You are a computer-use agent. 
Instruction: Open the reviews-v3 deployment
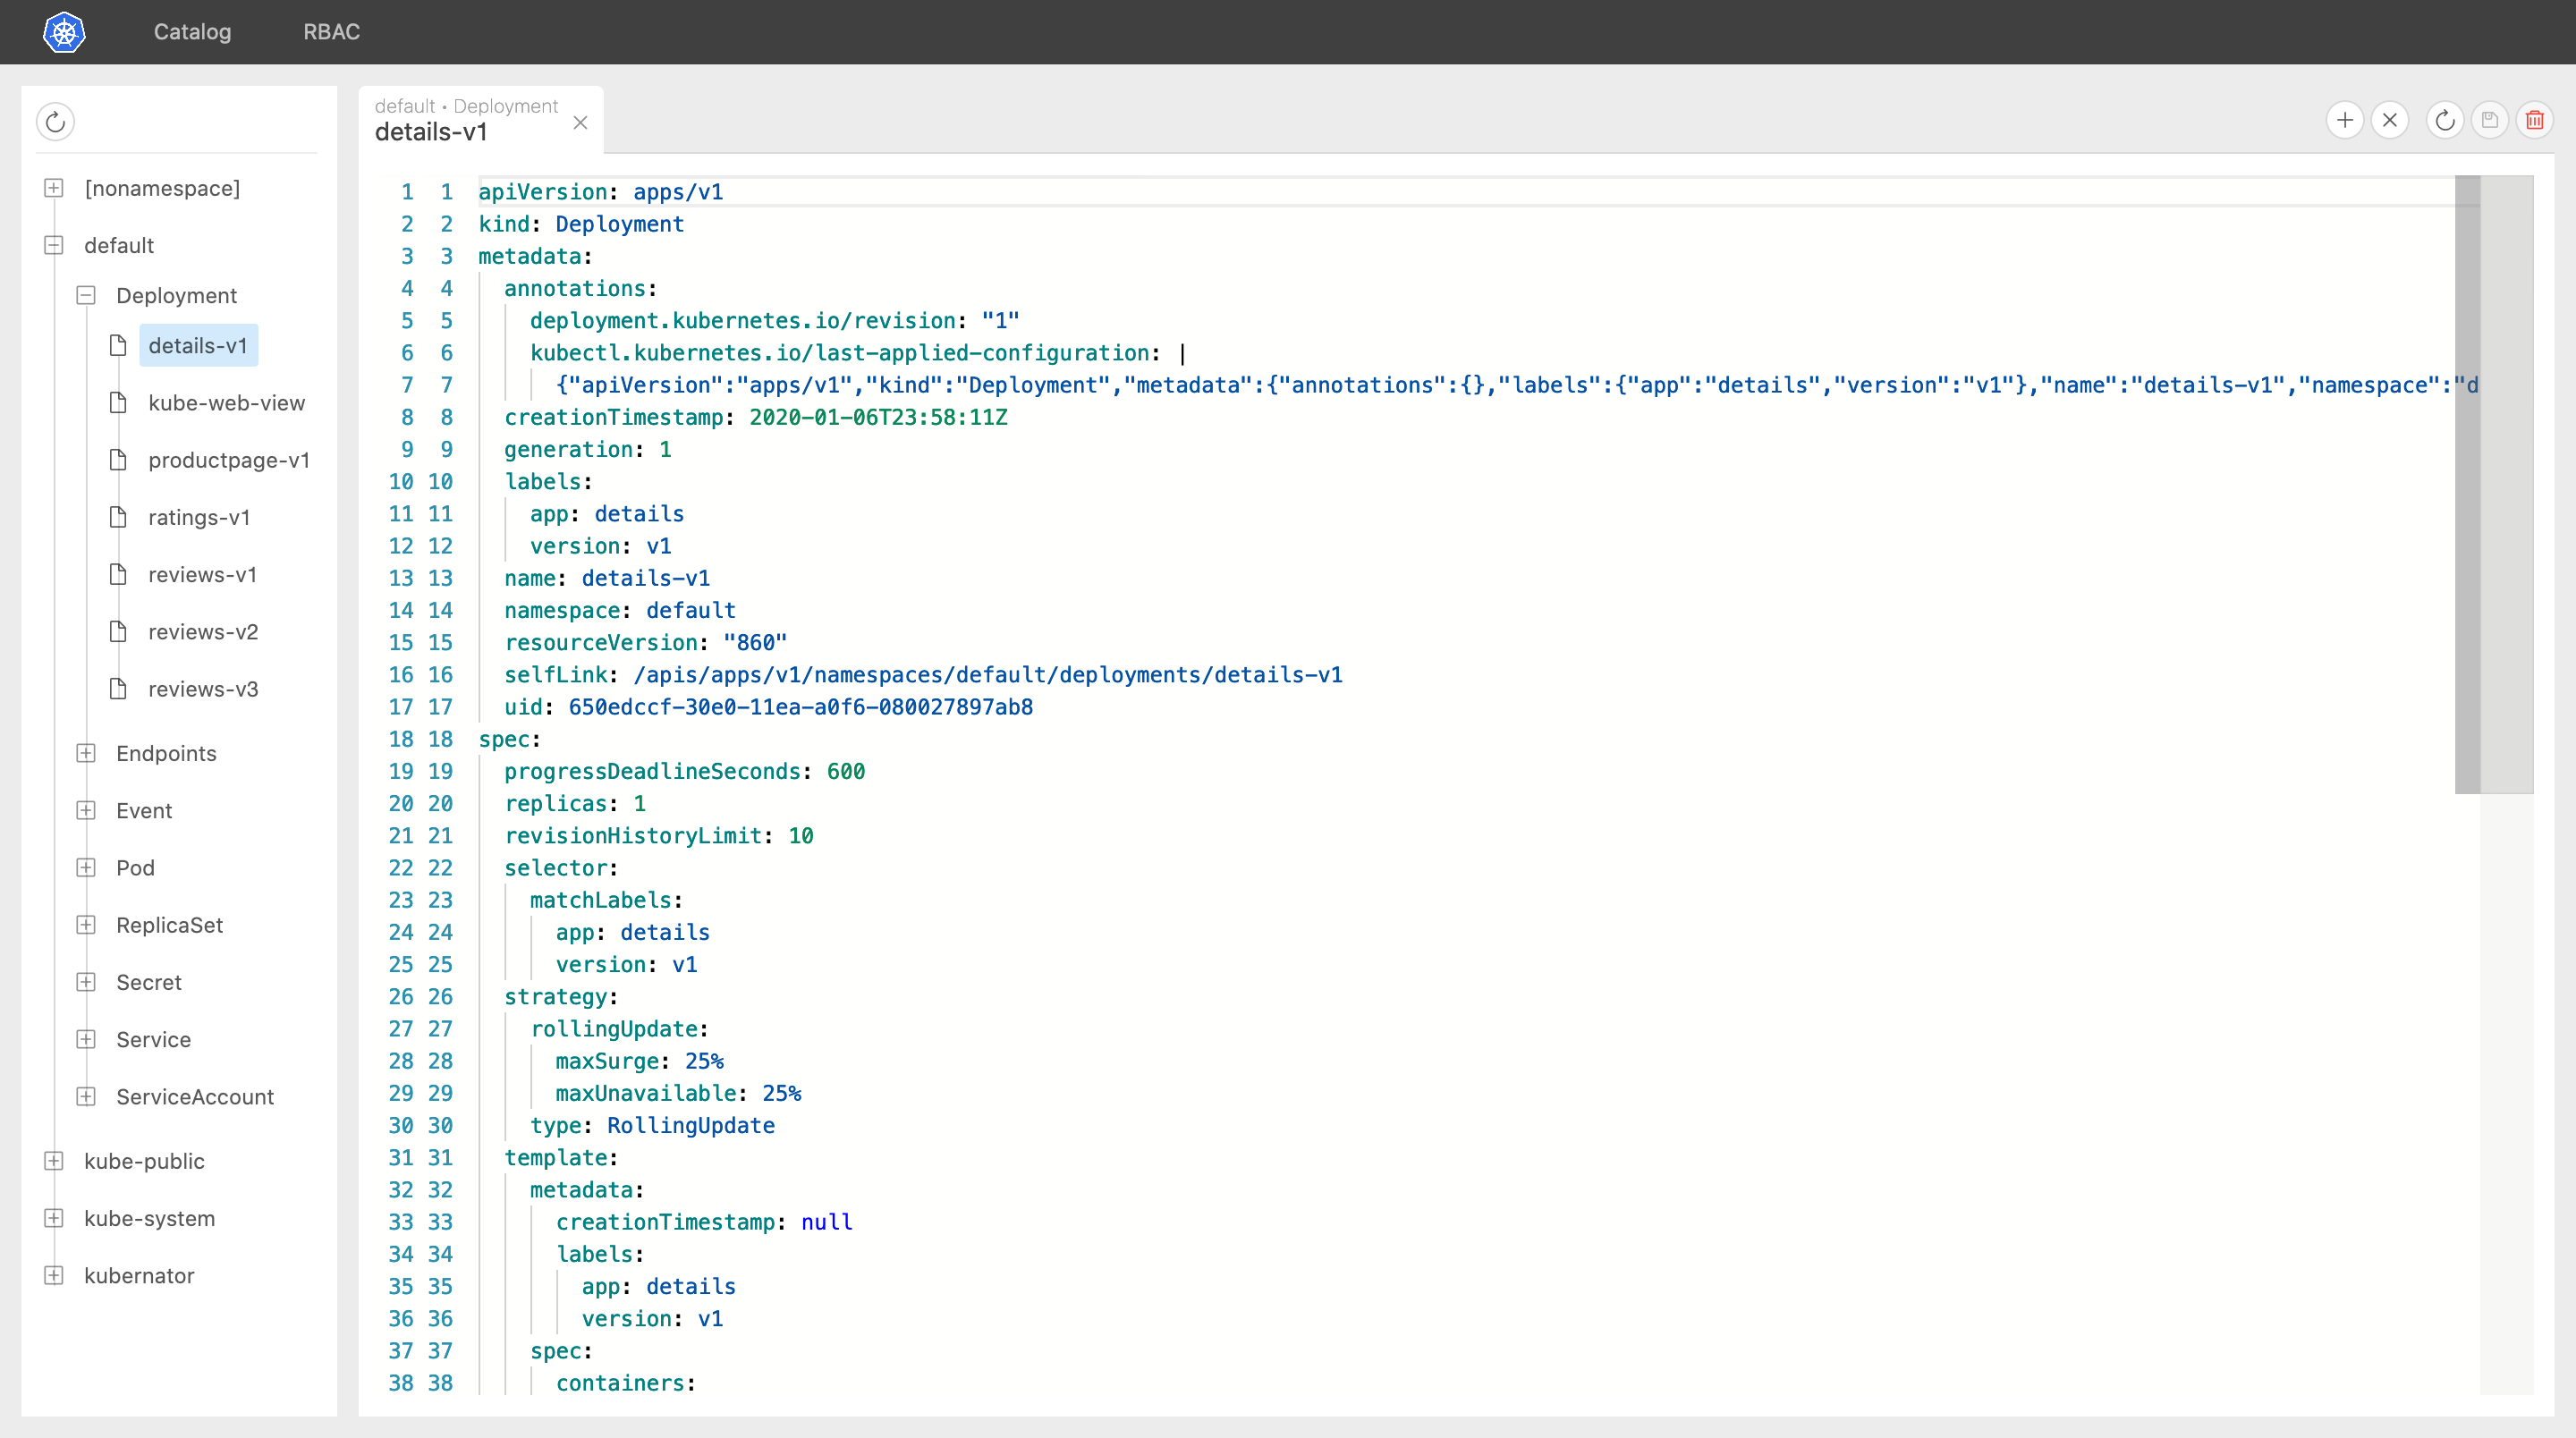(203, 689)
